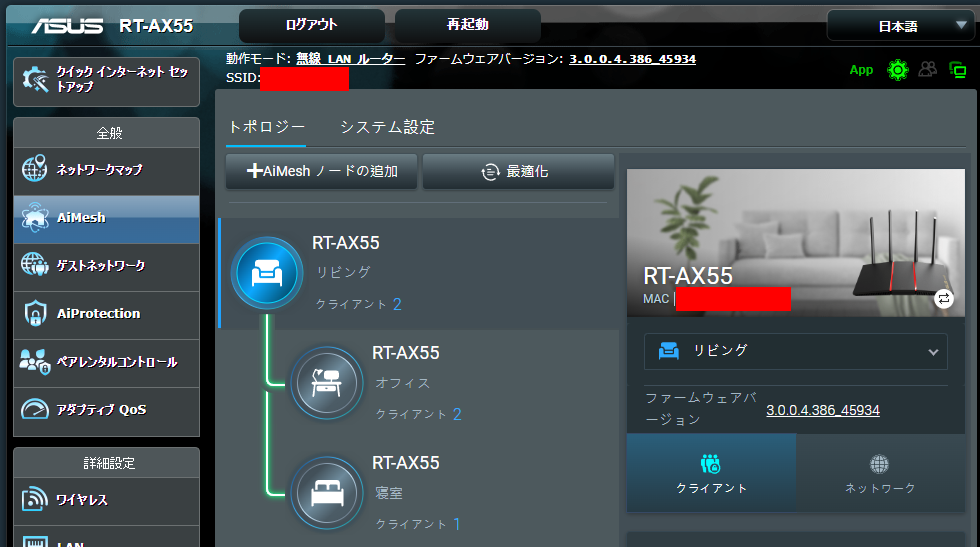Open the language dropdown 日本語

(x=900, y=26)
